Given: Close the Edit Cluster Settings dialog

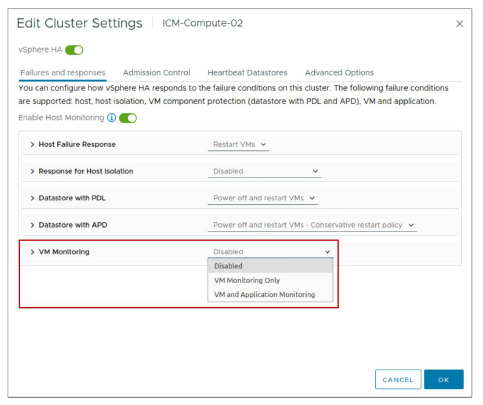Looking at the screenshot, I should click(459, 24).
